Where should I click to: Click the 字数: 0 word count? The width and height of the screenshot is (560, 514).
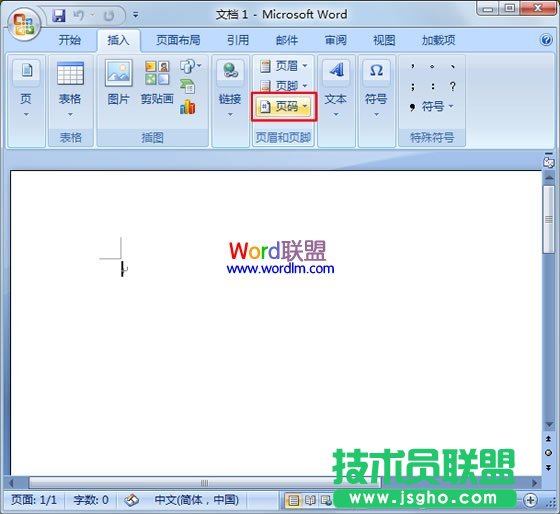[91, 500]
